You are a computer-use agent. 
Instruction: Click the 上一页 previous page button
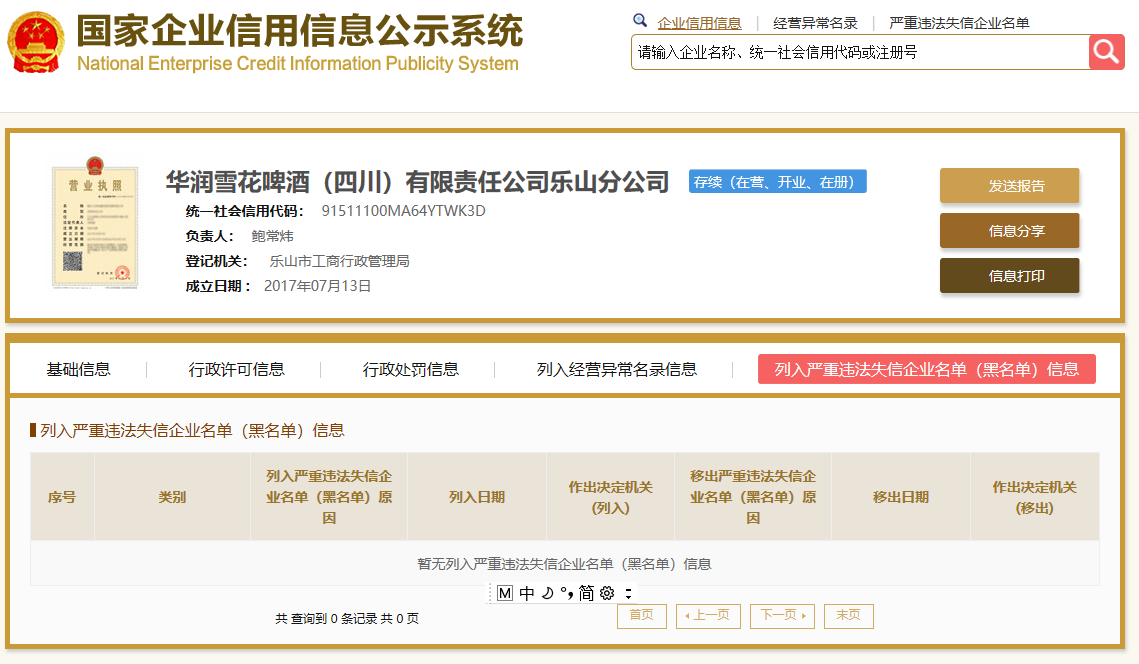[x=708, y=615]
